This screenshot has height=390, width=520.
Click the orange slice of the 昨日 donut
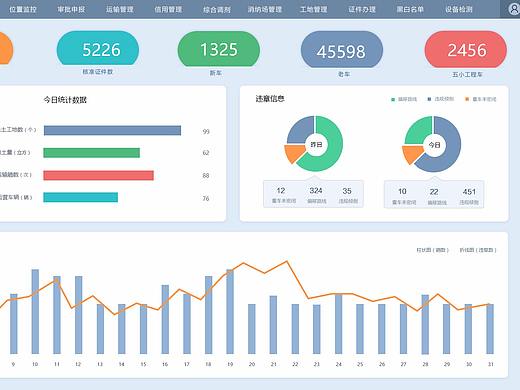(294, 153)
